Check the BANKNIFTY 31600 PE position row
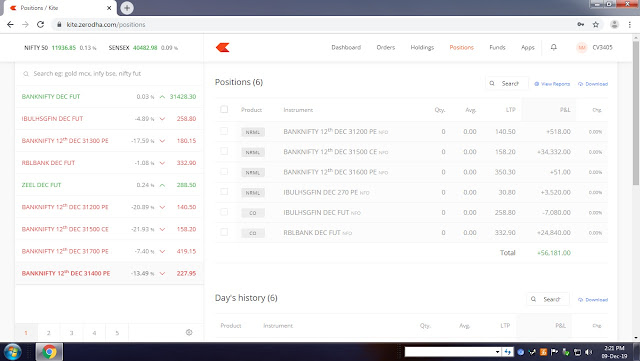640x361 pixels. pyautogui.click(x=224, y=172)
